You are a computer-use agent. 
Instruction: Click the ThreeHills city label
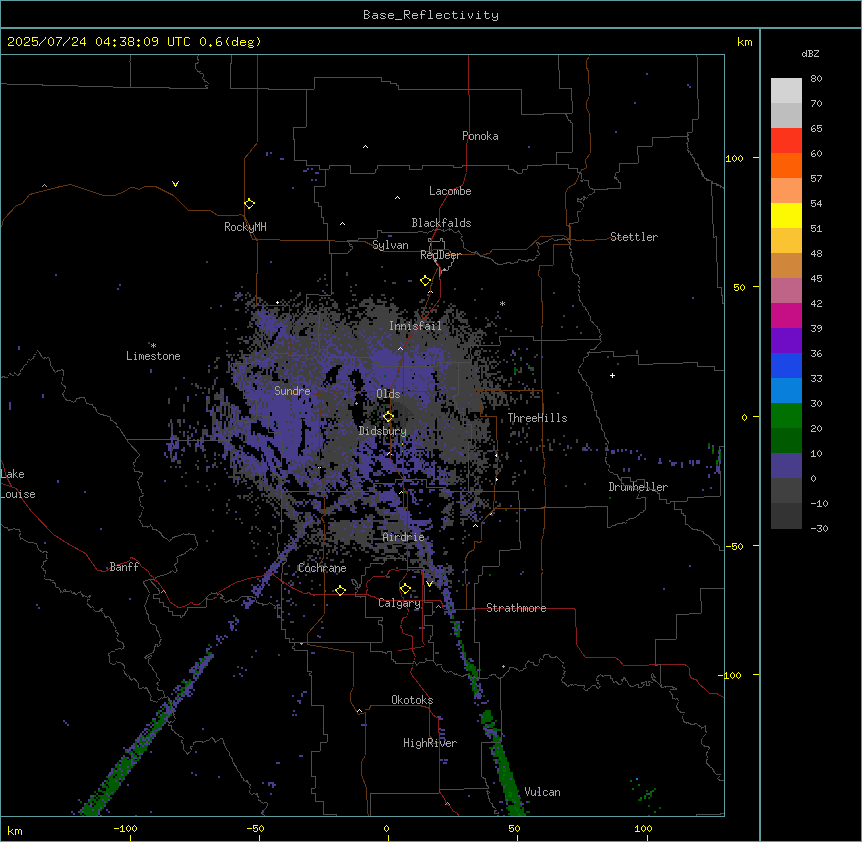click(537, 418)
